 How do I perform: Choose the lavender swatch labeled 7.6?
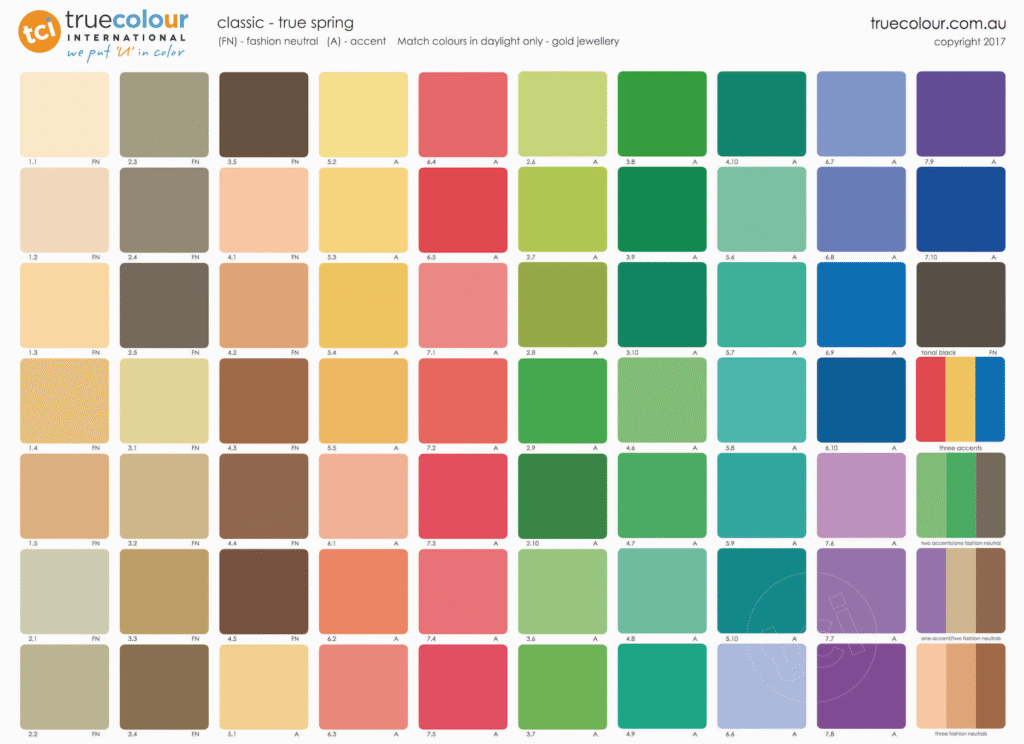pos(861,494)
